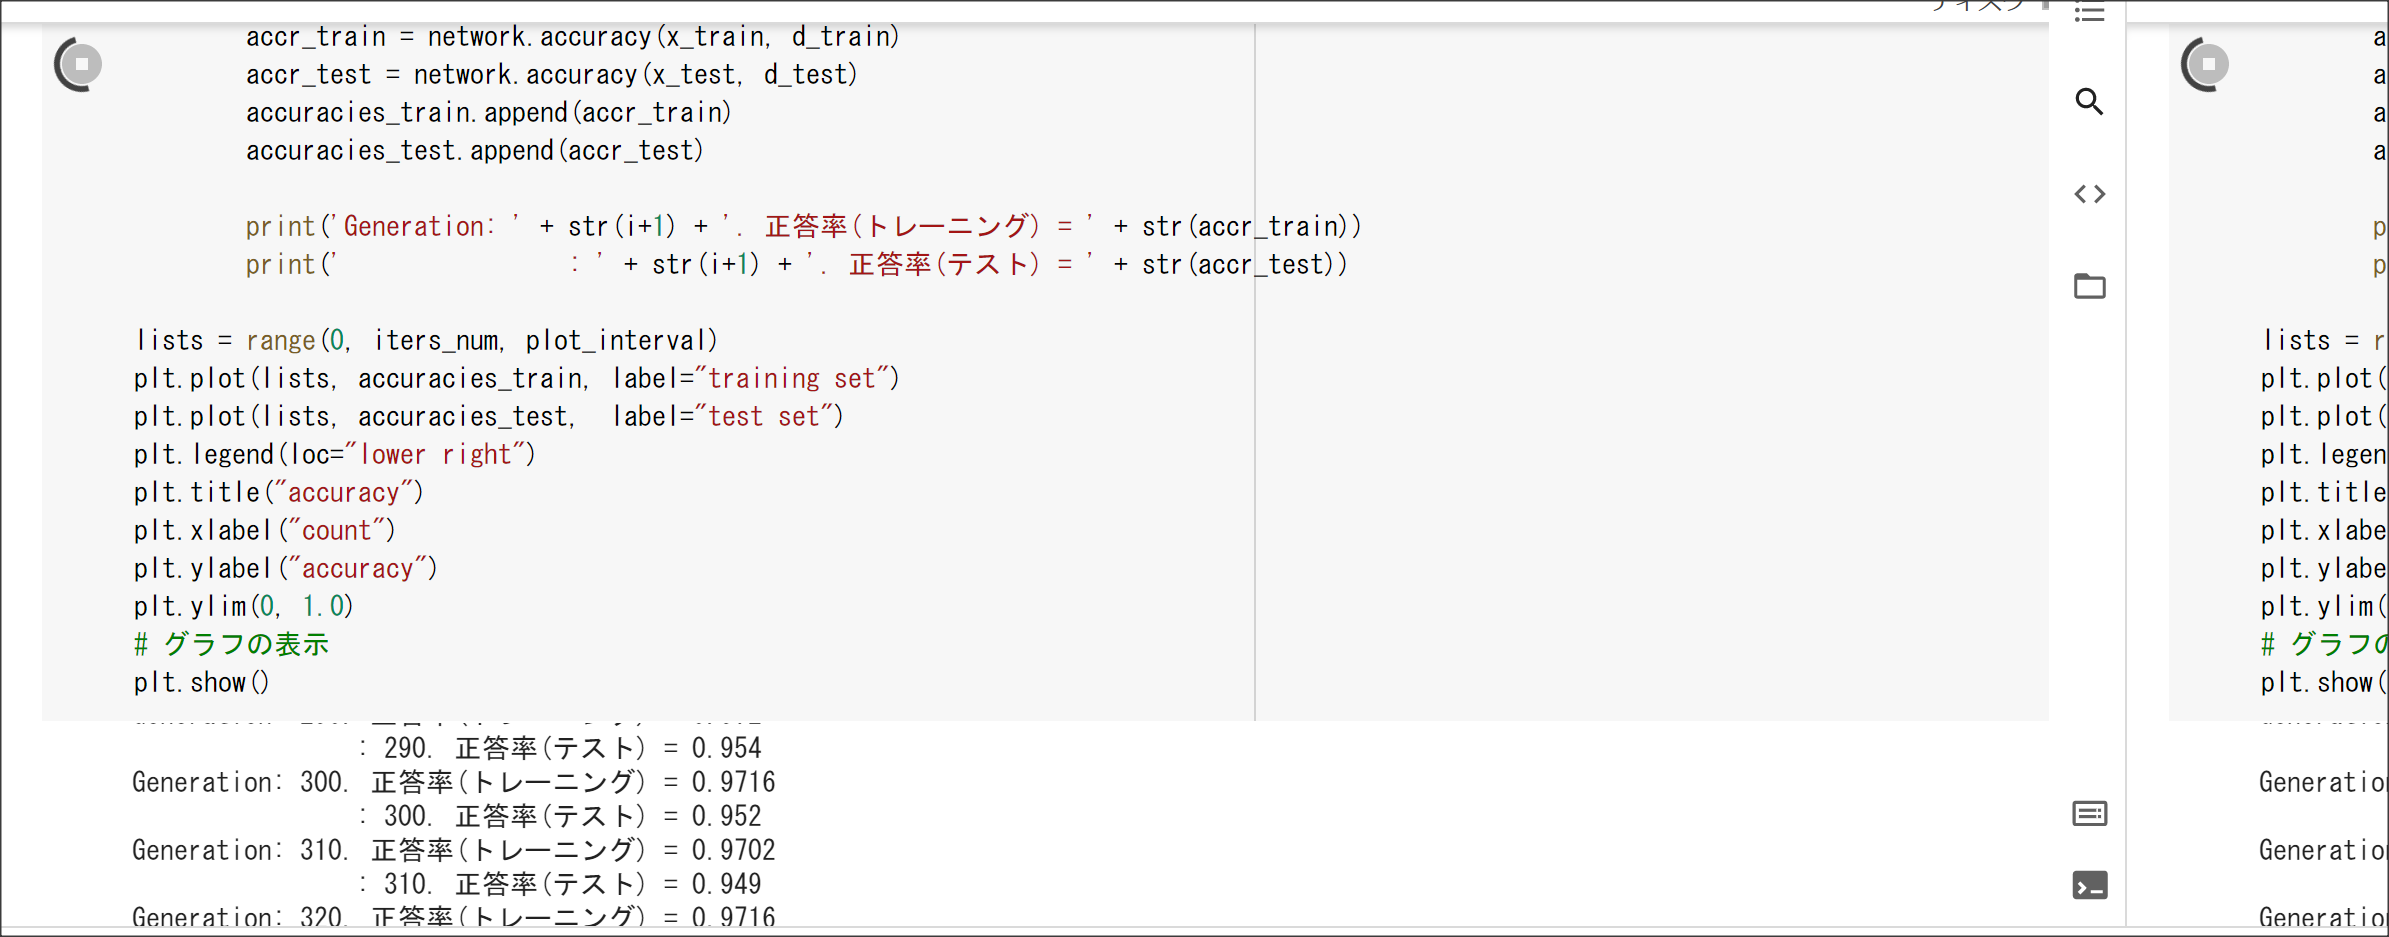Open the search panel in the sidebar
Viewport: 2389px width, 937px height.
(2089, 101)
